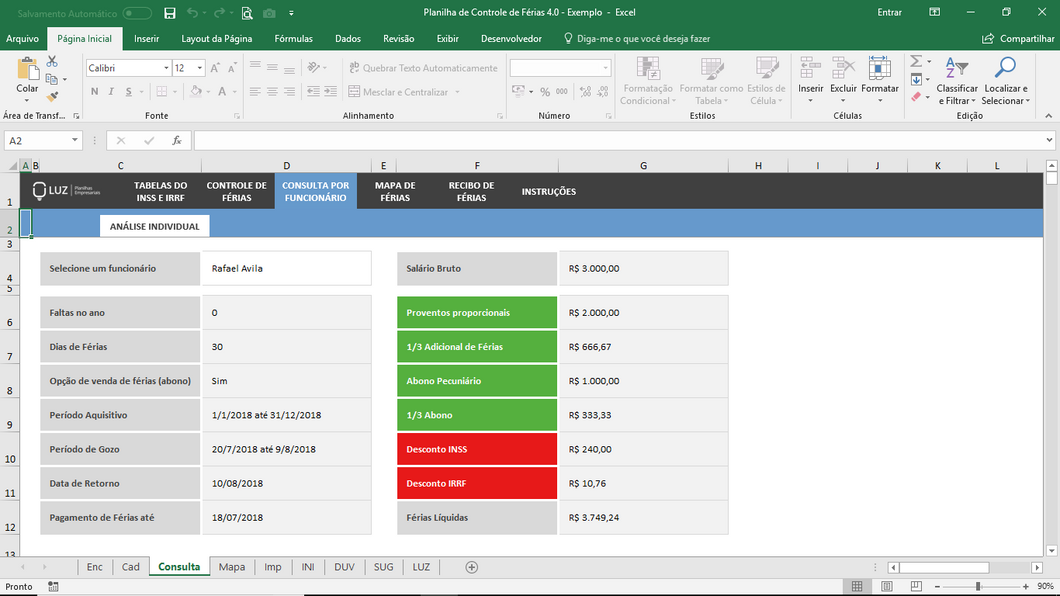Screen dimensions: 1060x596
Task: Click the borders grid icon
Action: (x=162, y=92)
